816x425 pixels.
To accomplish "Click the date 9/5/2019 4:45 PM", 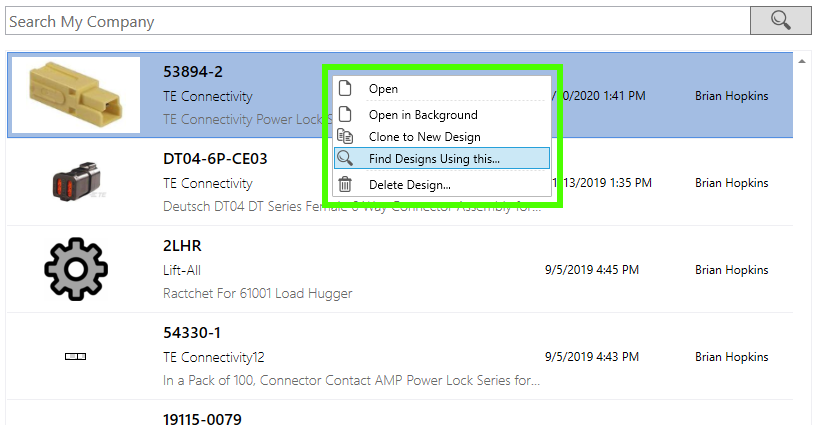I will [592, 269].
